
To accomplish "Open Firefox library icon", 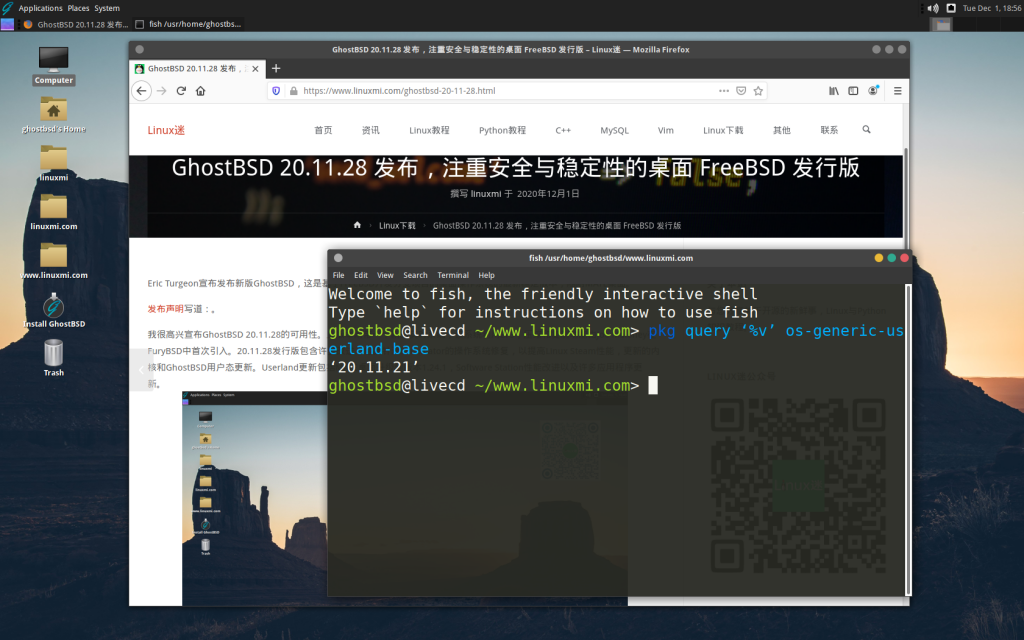I will [834, 91].
